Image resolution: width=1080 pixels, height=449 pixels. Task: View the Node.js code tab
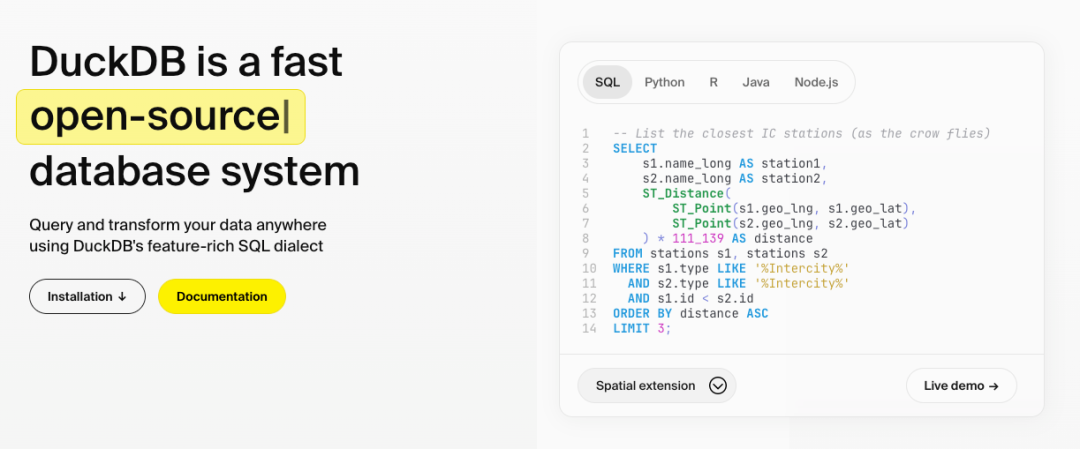tap(816, 82)
